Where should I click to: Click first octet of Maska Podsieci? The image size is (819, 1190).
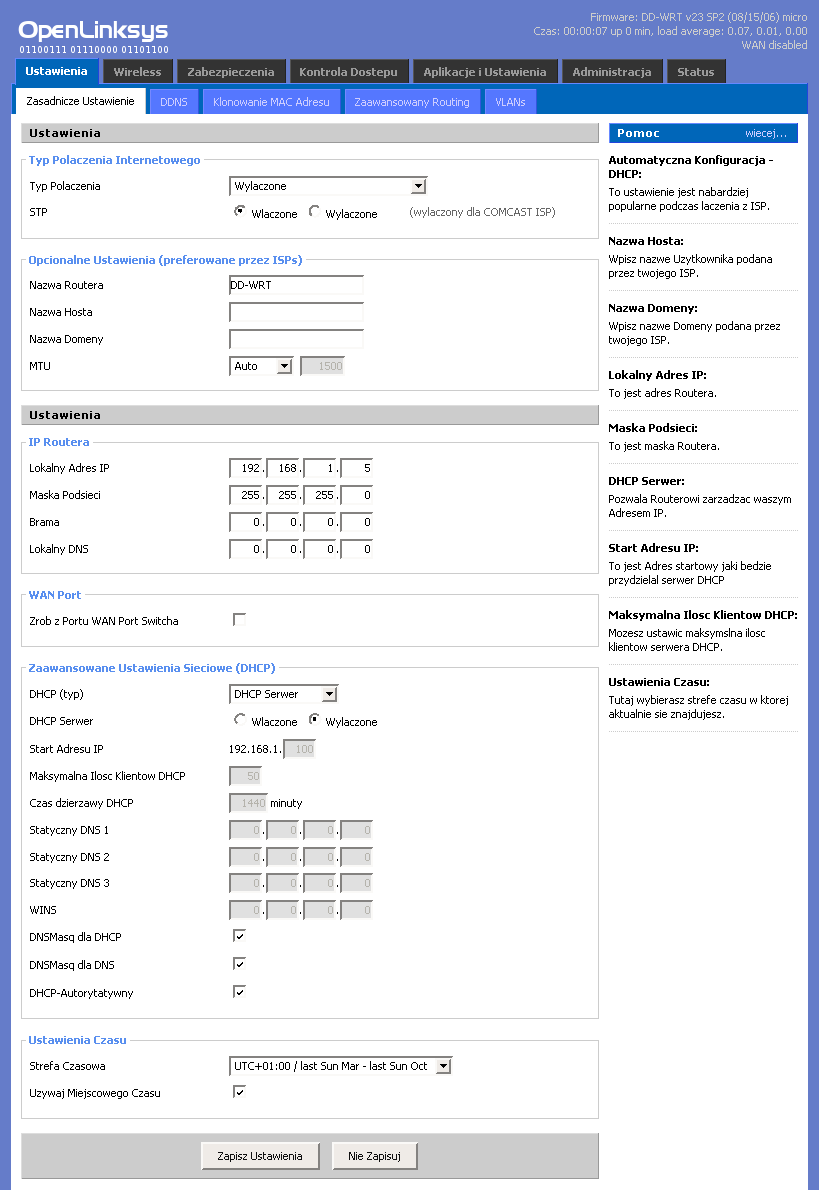pos(246,495)
